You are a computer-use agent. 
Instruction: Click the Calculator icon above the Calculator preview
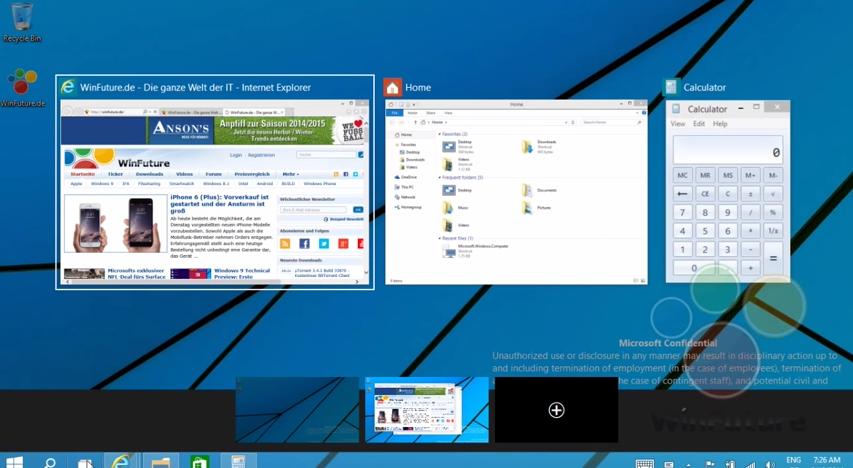[x=671, y=87]
